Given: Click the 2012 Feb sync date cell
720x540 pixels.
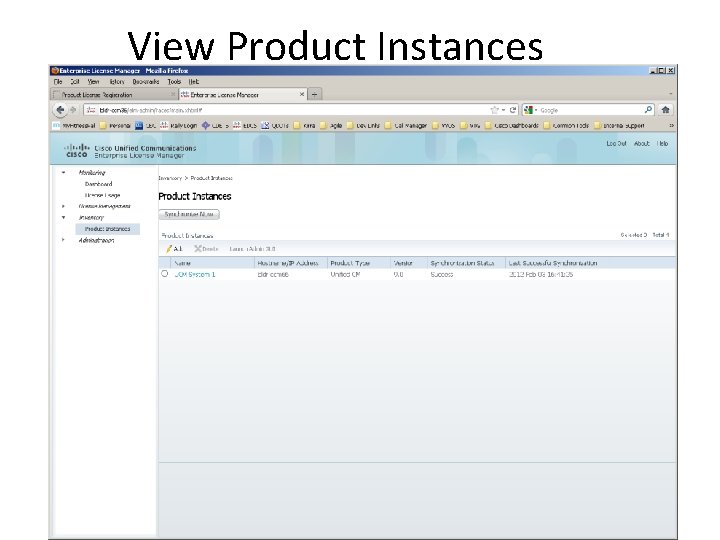Looking at the screenshot, I should pos(541,274).
